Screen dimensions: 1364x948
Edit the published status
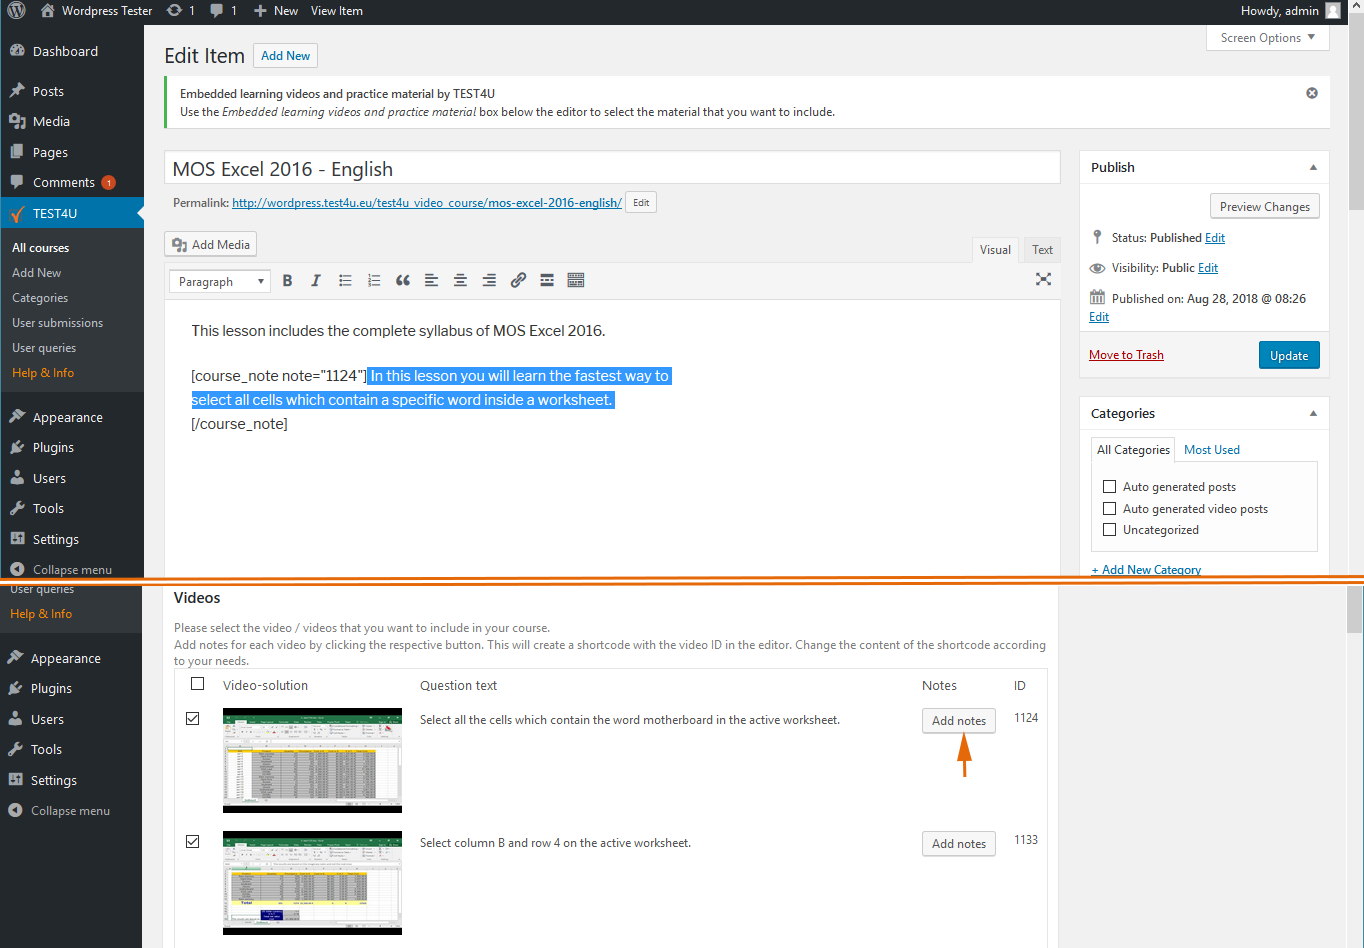point(1215,238)
